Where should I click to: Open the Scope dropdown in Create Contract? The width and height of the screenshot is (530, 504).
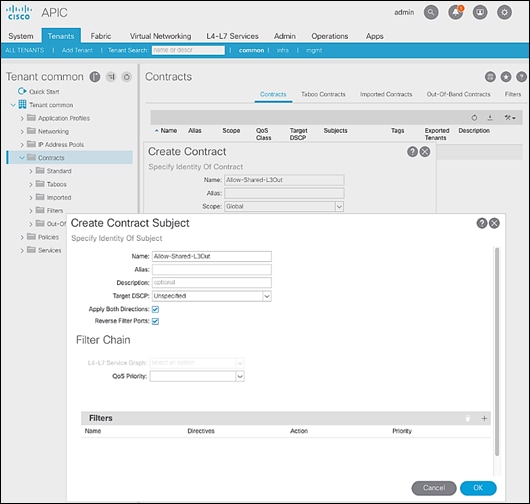click(x=339, y=207)
